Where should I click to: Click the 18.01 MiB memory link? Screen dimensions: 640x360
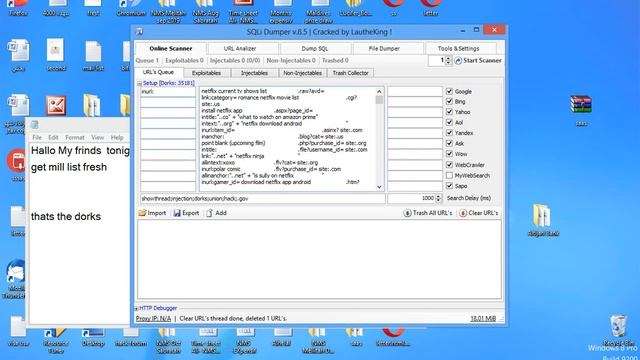[483, 318]
